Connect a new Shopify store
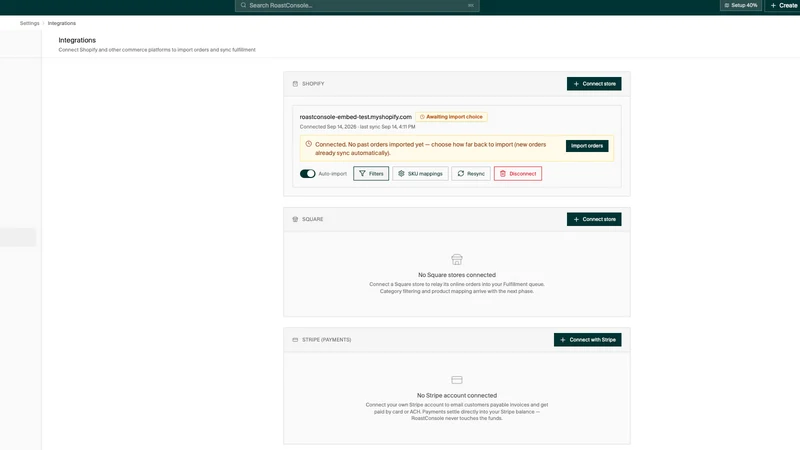 594,84
